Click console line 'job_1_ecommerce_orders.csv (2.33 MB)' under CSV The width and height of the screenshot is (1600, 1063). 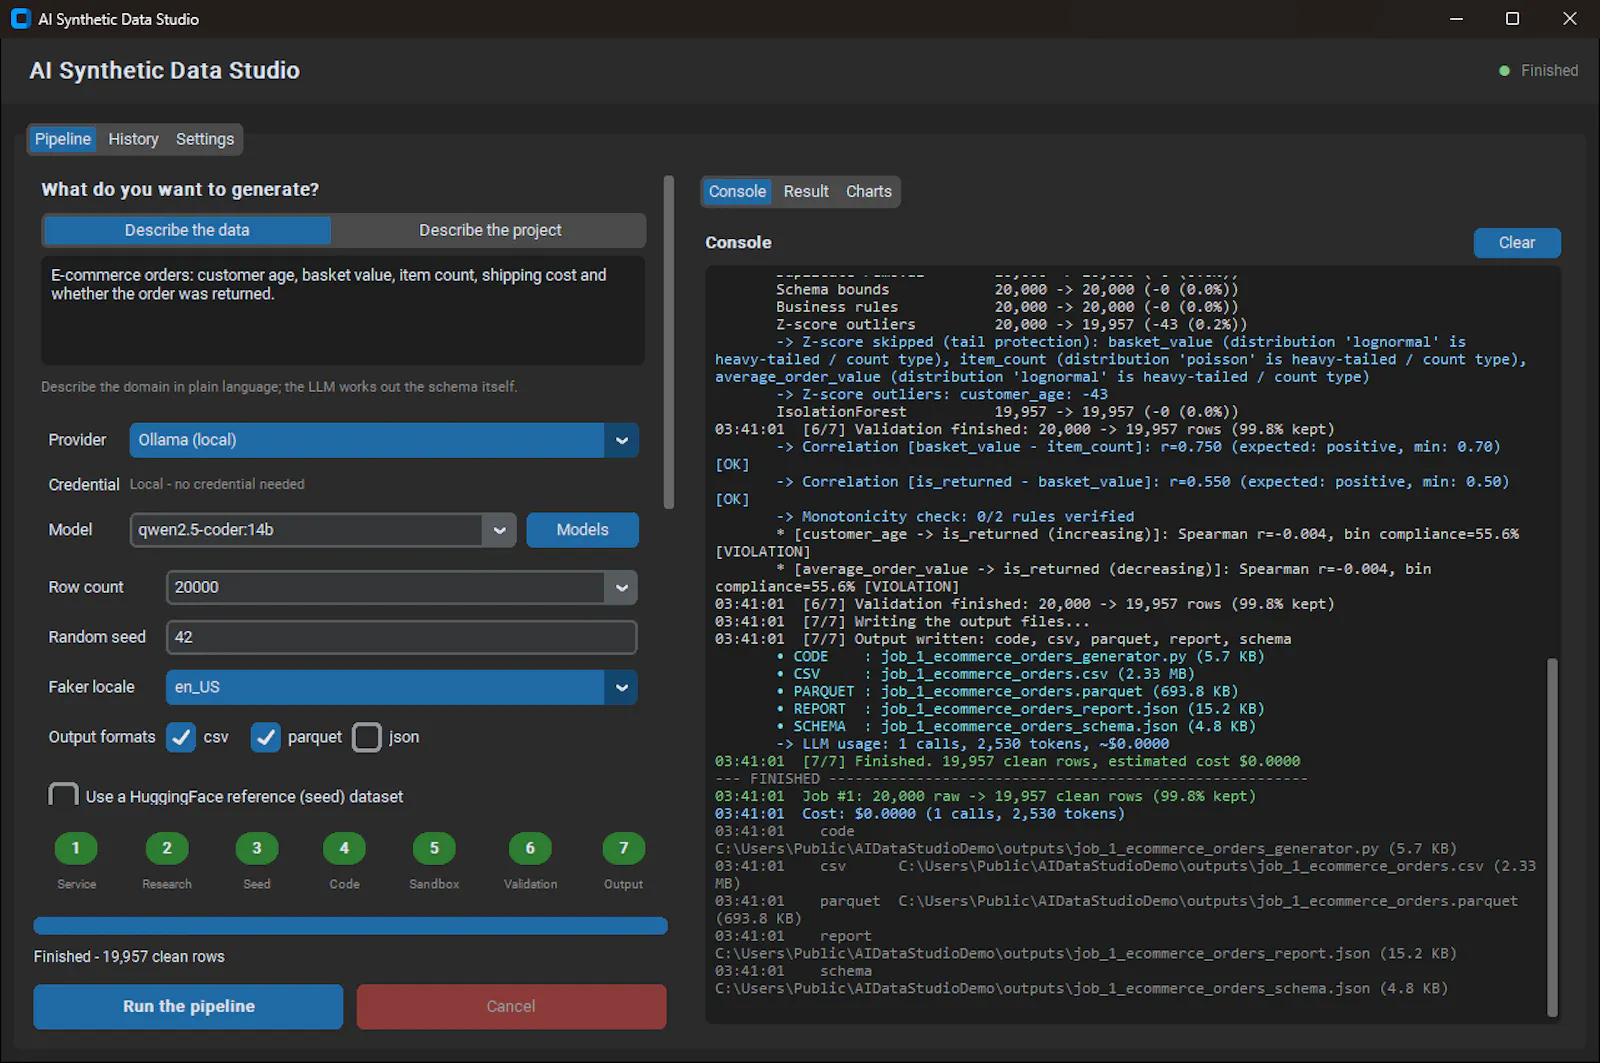click(x=1037, y=674)
